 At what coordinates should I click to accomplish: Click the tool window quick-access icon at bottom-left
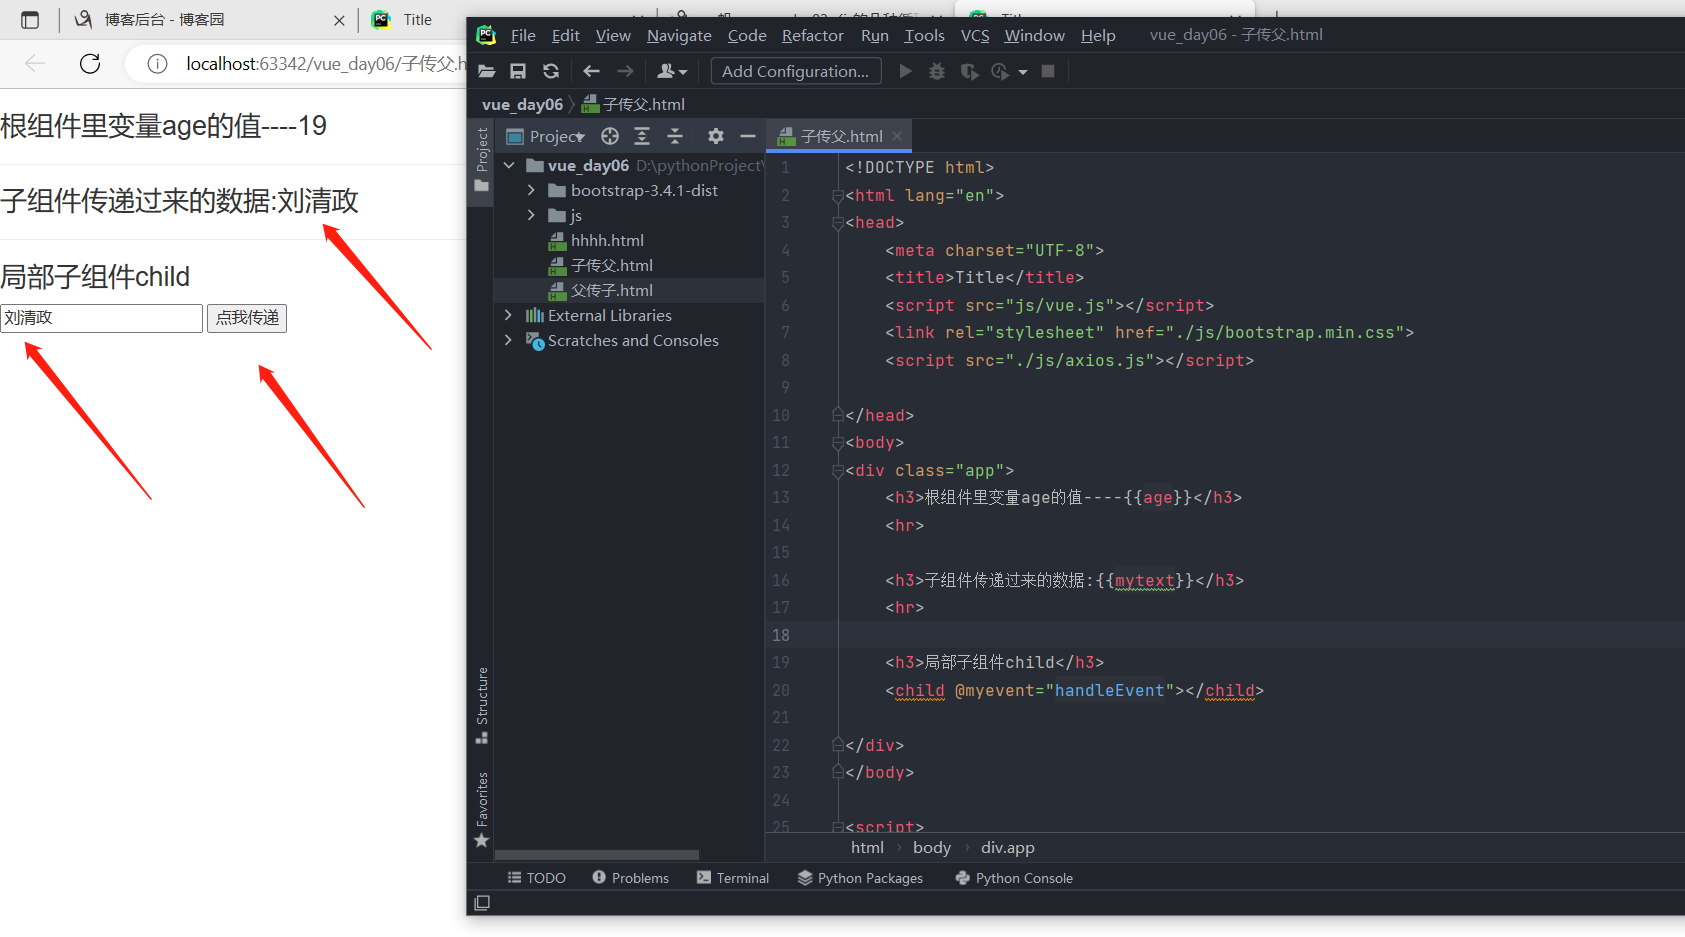point(482,903)
